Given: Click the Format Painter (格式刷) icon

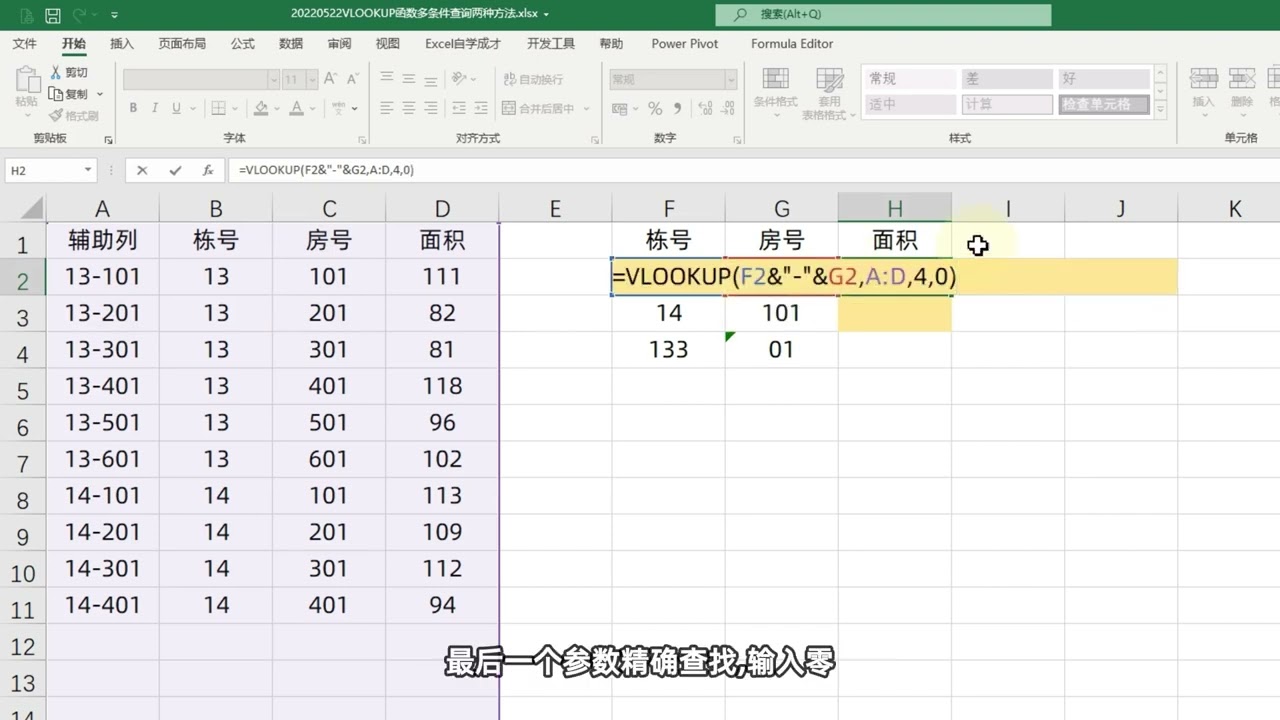Looking at the screenshot, I should point(57,115).
